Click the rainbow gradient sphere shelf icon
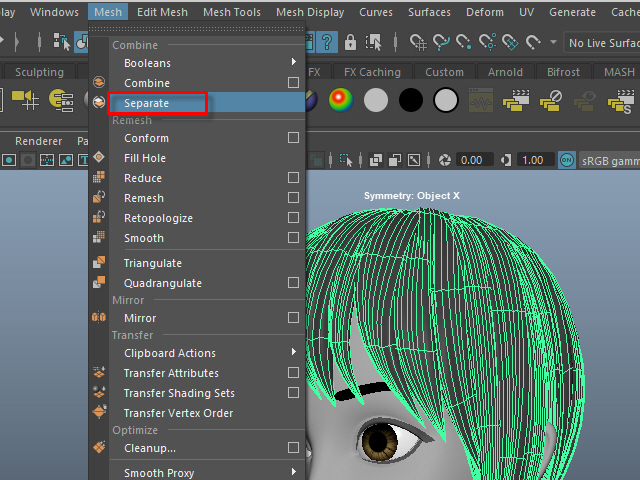The height and width of the screenshot is (480, 640). click(342, 100)
